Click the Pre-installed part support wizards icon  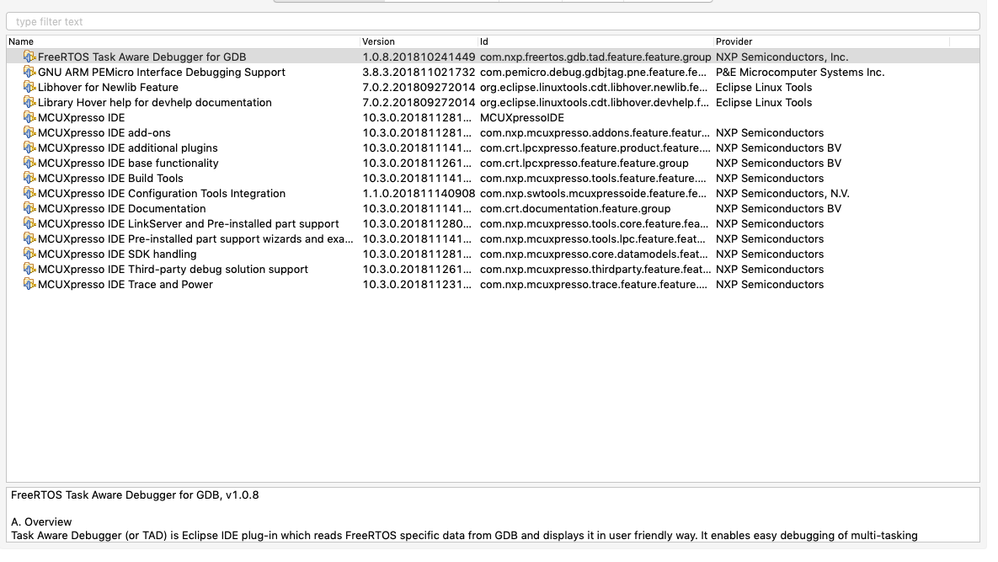(29, 239)
